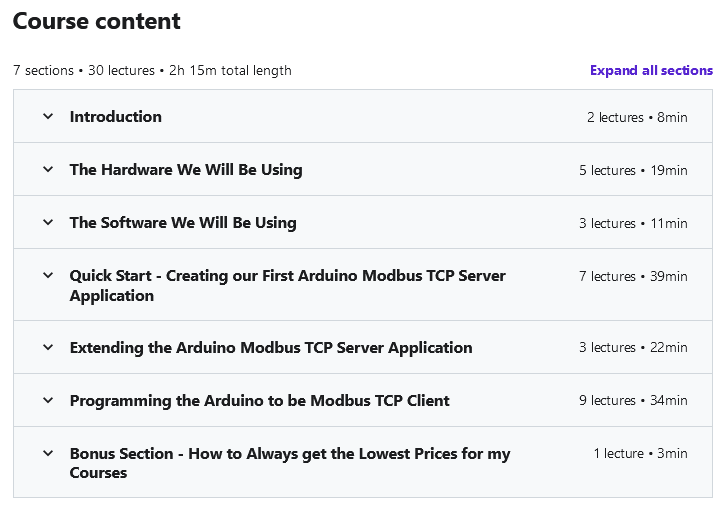This screenshot has height=508, width=723.
Task: Expand the Introduction section chevron
Action: point(48,117)
